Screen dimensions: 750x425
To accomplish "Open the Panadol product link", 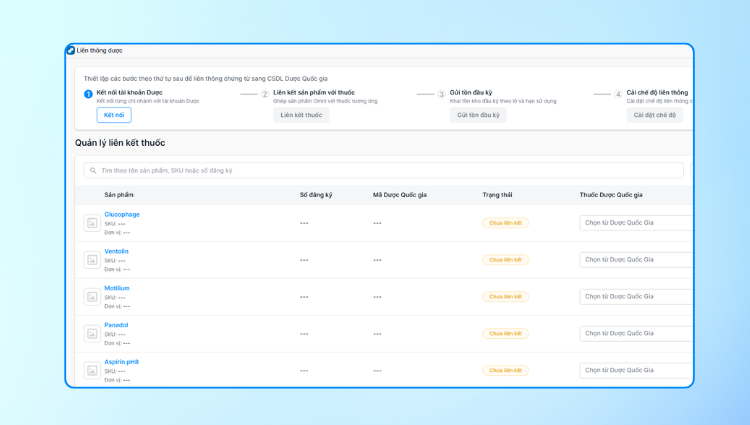I will click(x=116, y=325).
